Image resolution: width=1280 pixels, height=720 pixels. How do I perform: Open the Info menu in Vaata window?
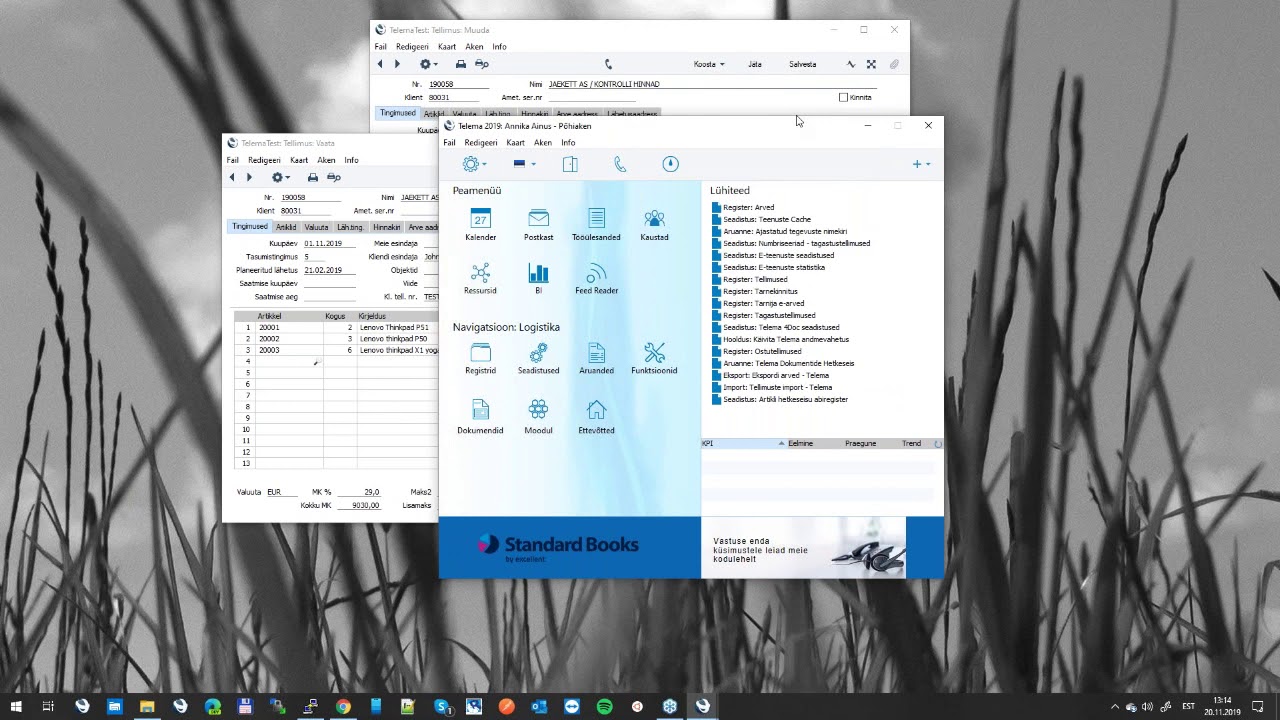click(x=351, y=160)
